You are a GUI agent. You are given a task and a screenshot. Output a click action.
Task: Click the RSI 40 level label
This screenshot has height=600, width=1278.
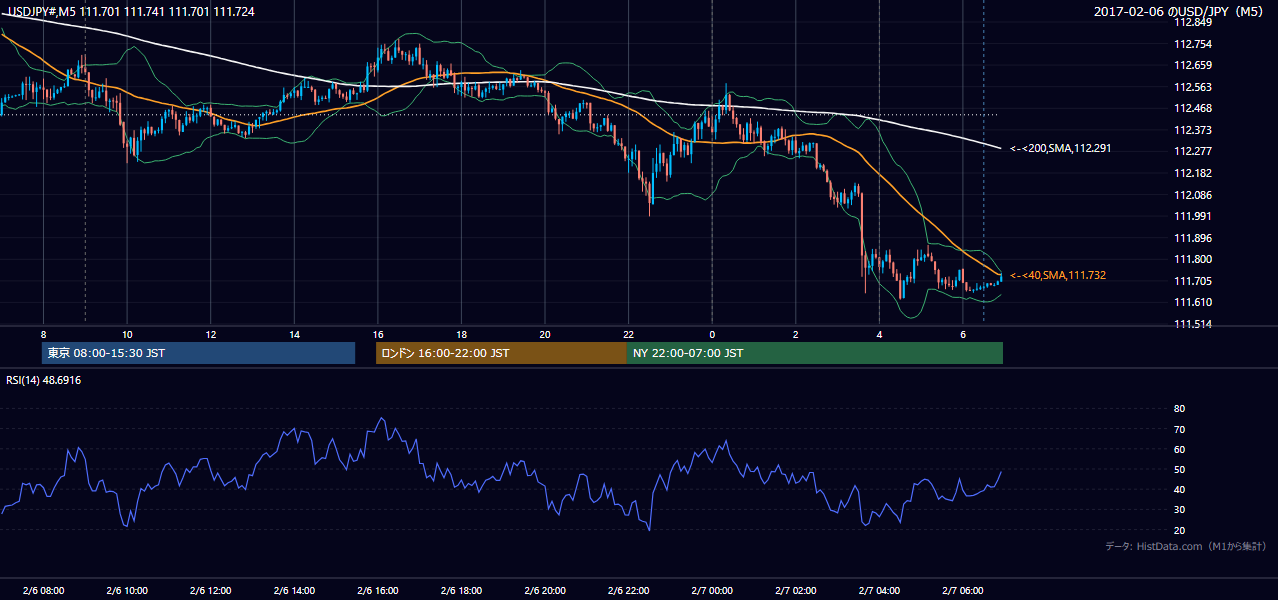[1179, 489]
